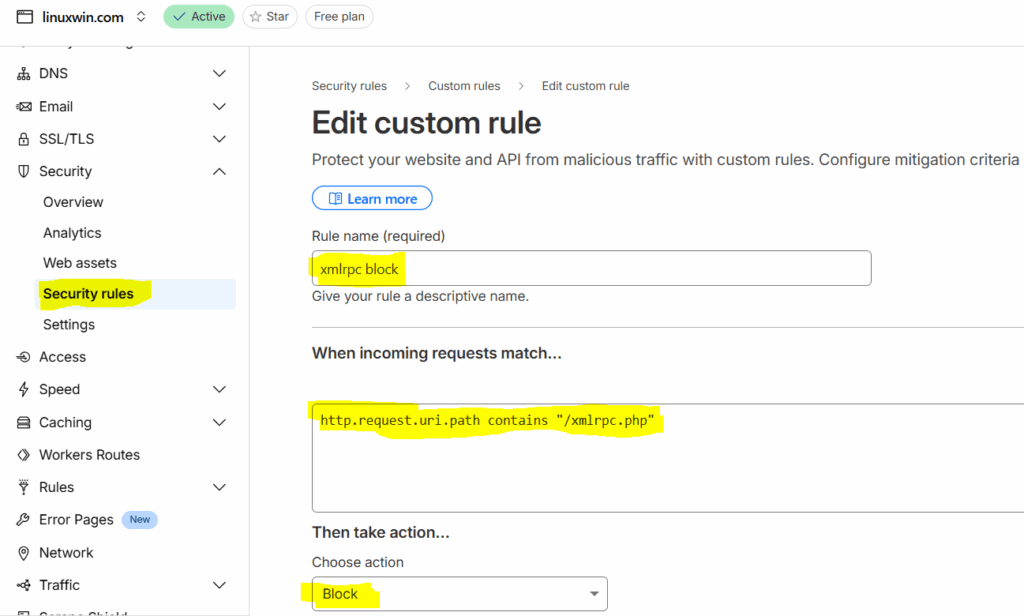Click the star icon in Star button
The height and width of the screenshot is (616, 1024).
(255, 17)
